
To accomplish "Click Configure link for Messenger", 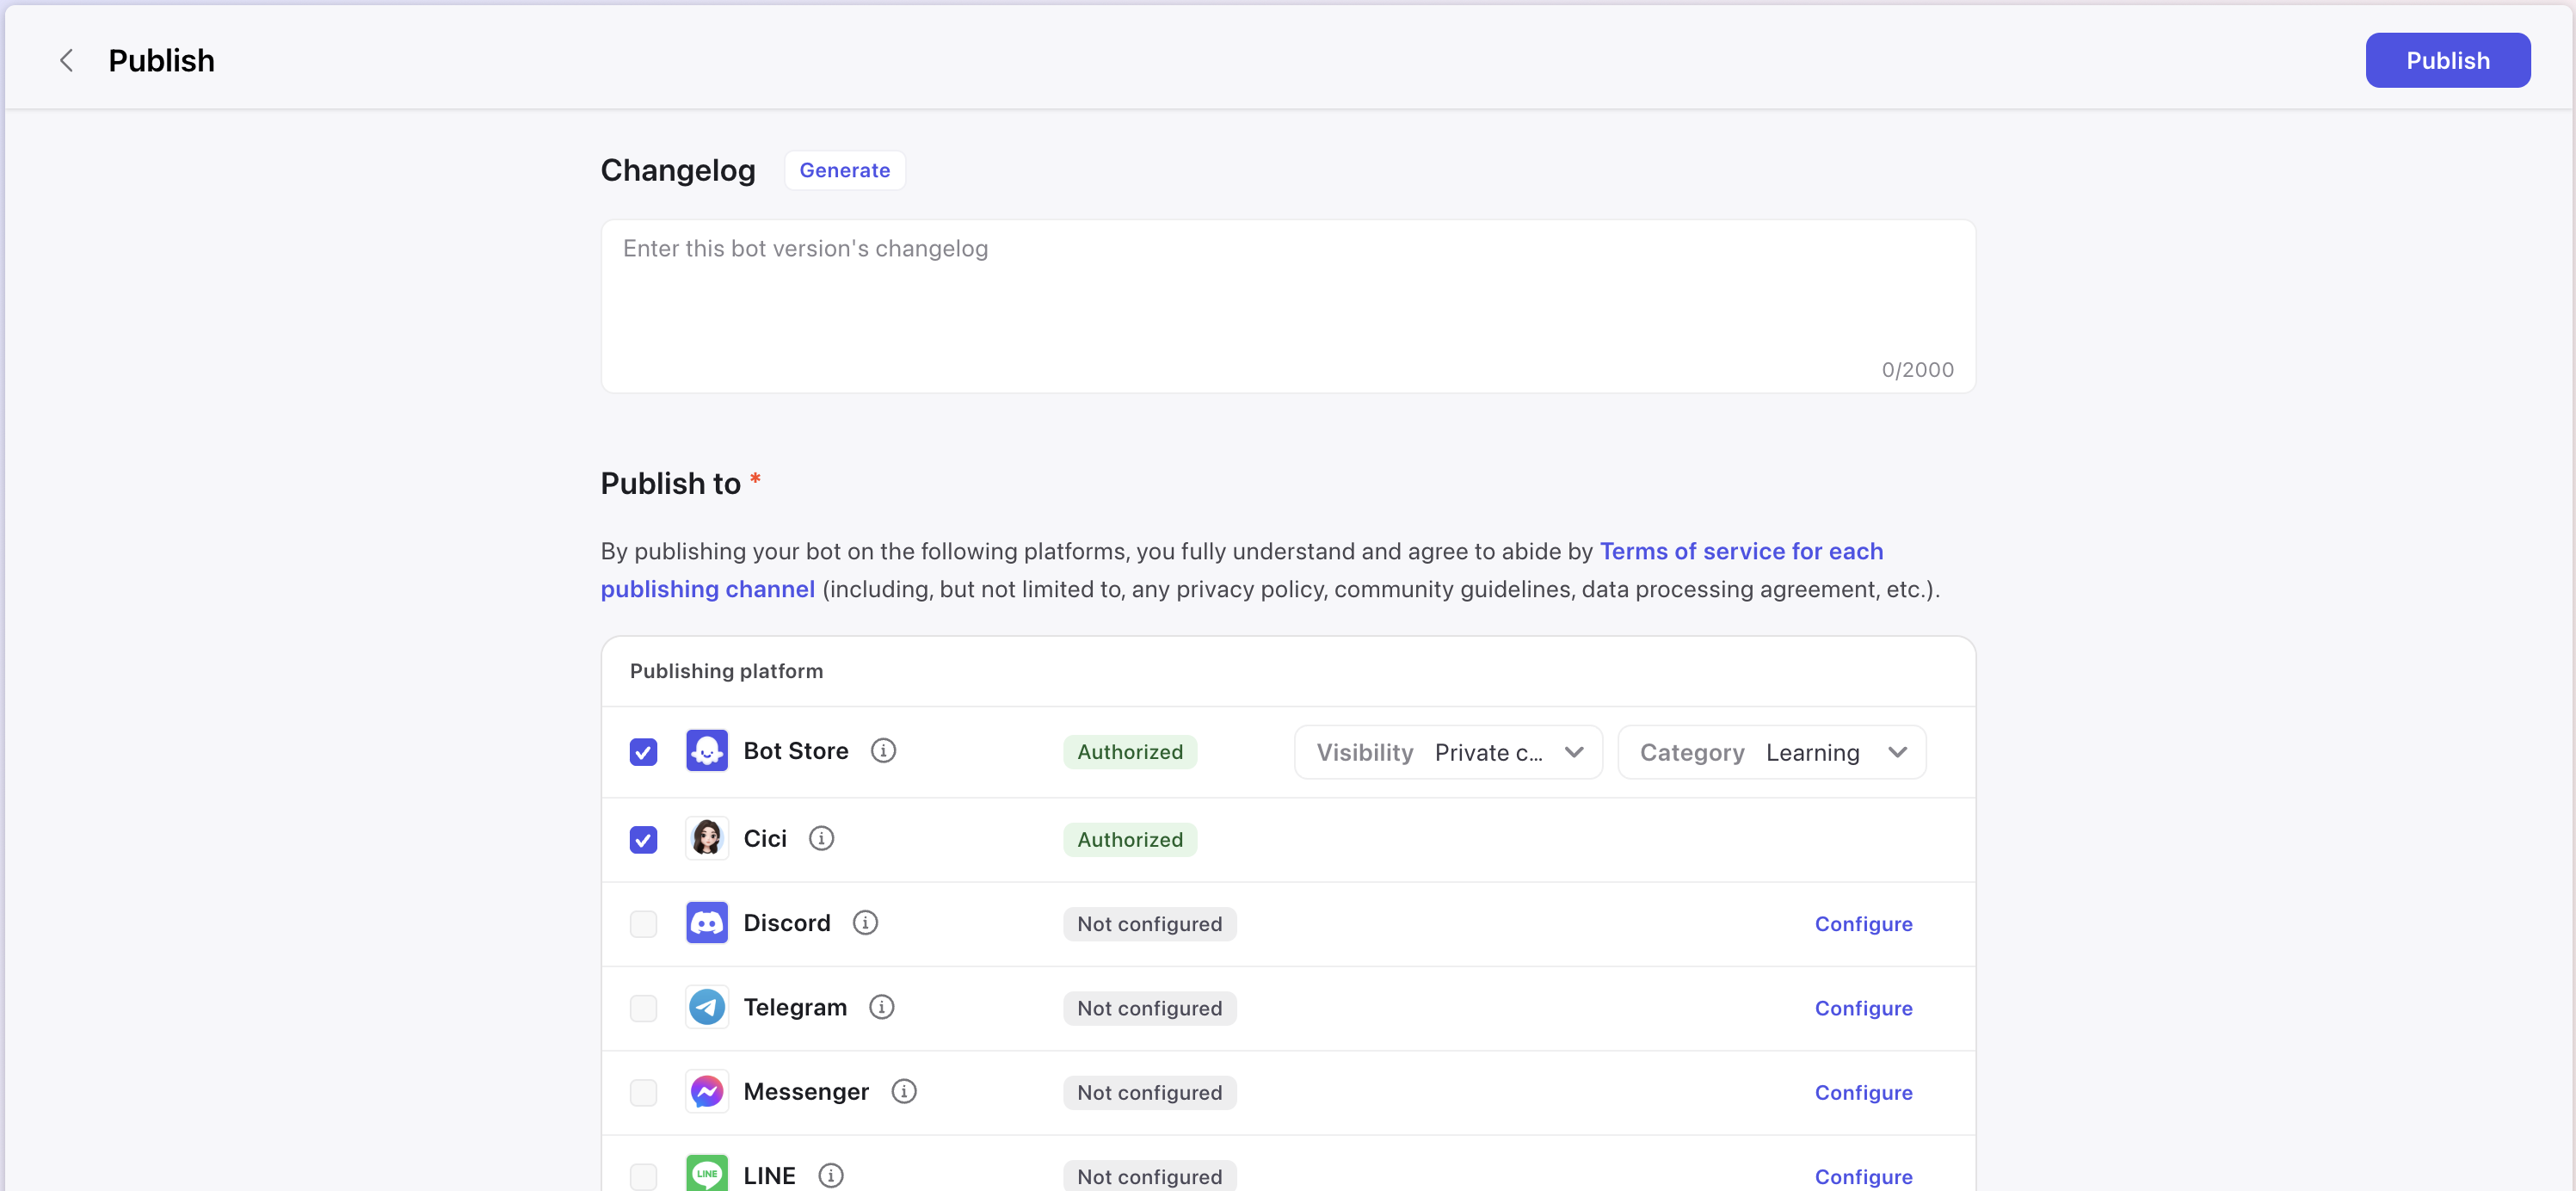I will pyautogui.click(x=1863, y=1092).
